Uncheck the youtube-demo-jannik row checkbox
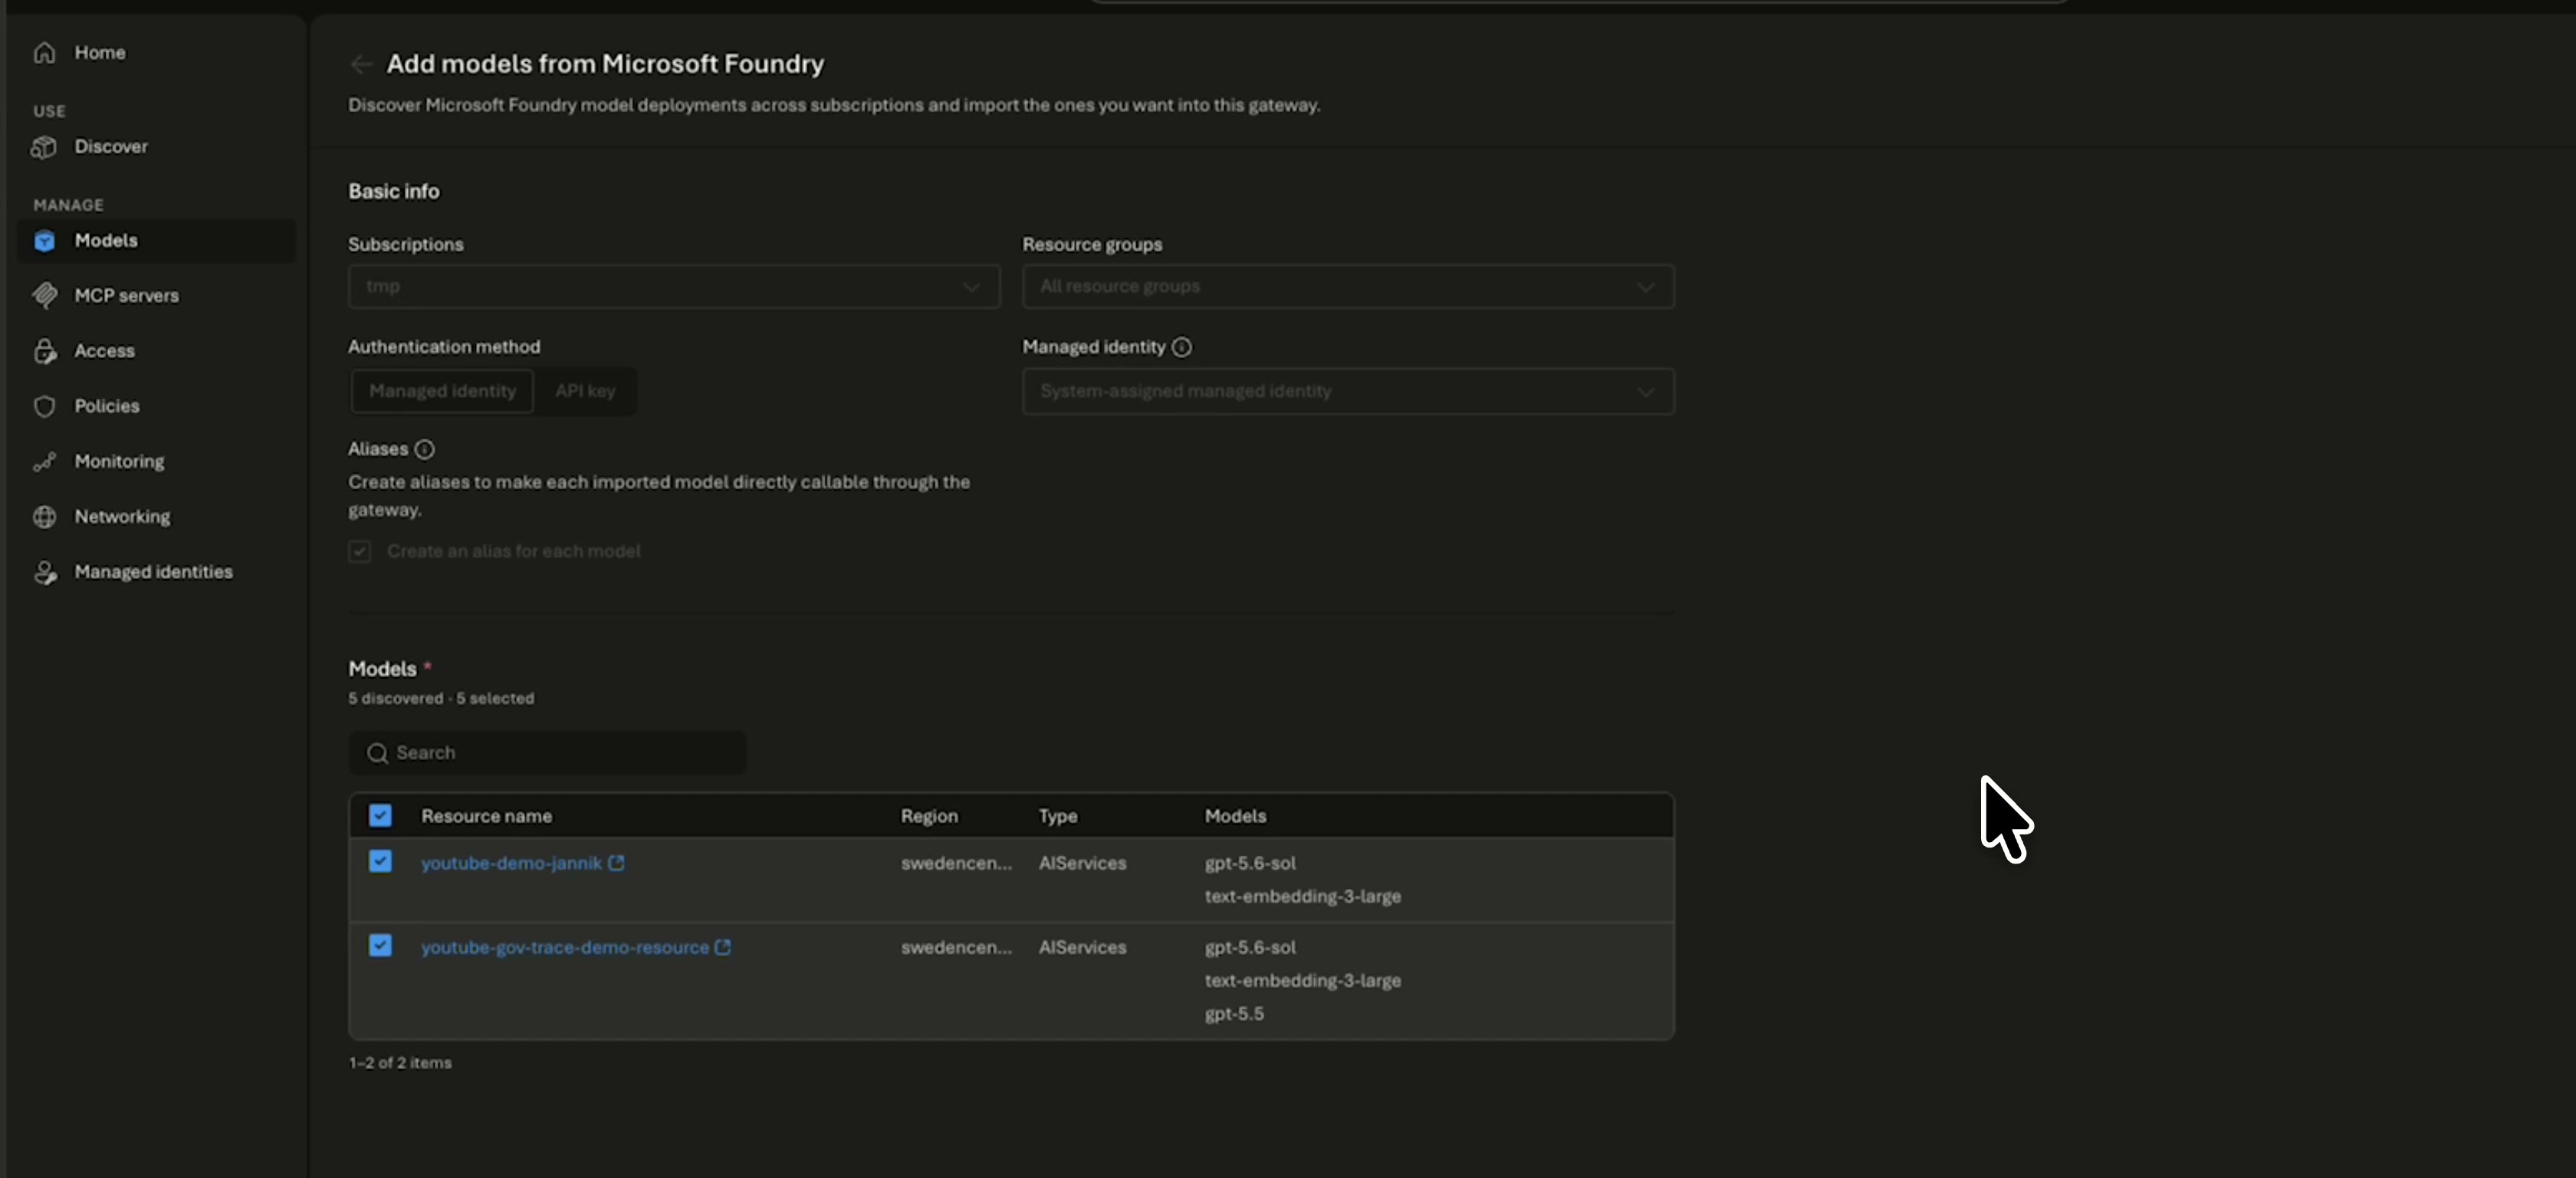 [x=380, y=861]
